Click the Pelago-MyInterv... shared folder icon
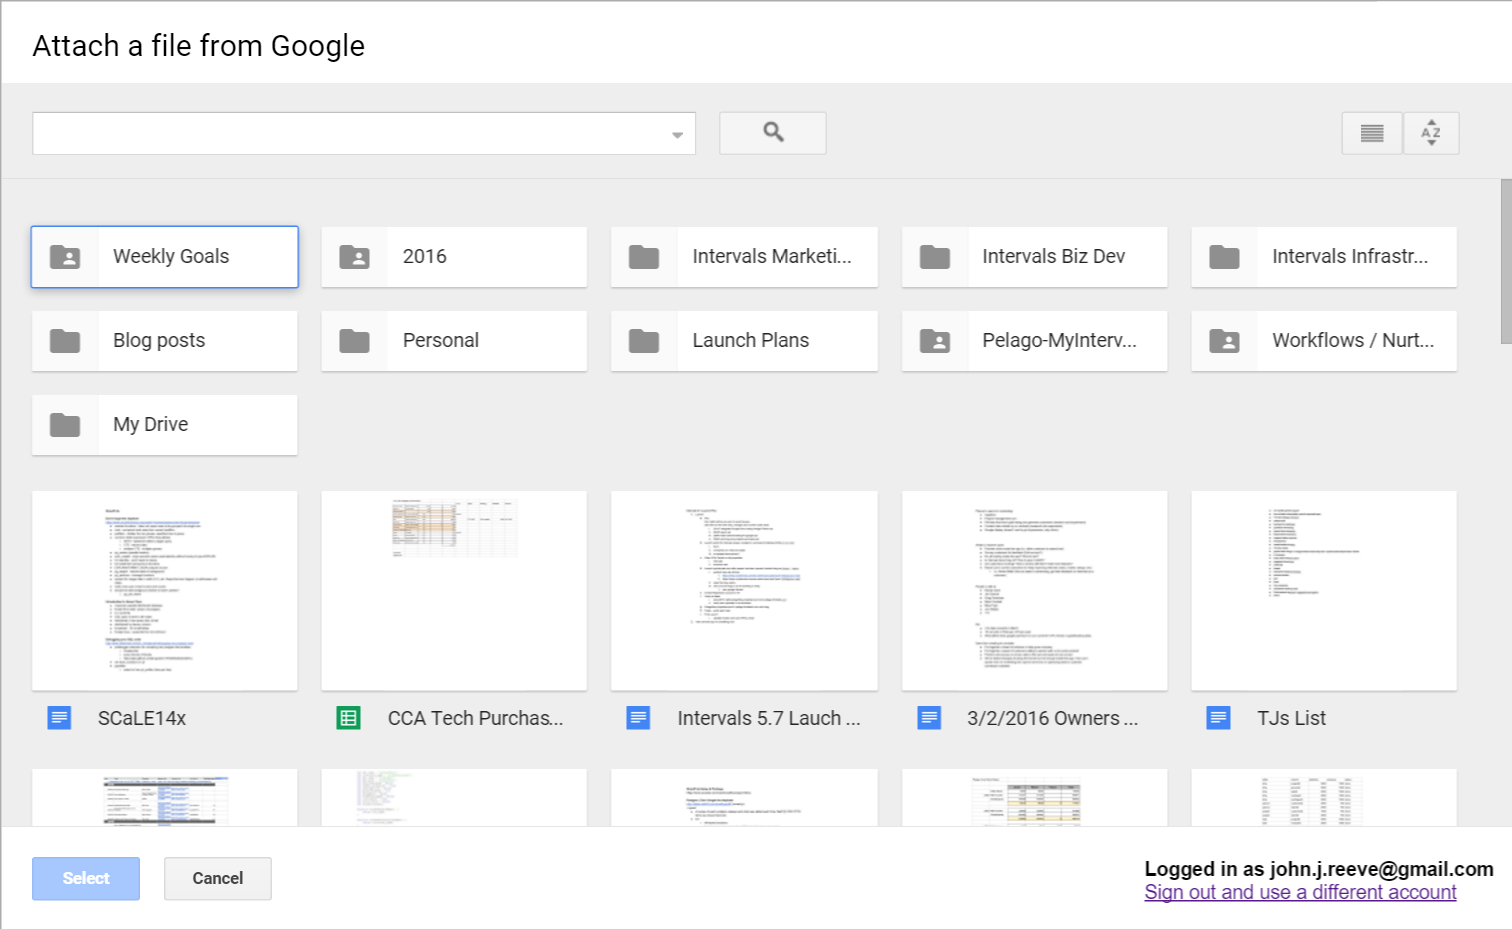This screenshot has width=1512, height=929. coord(935,341)
